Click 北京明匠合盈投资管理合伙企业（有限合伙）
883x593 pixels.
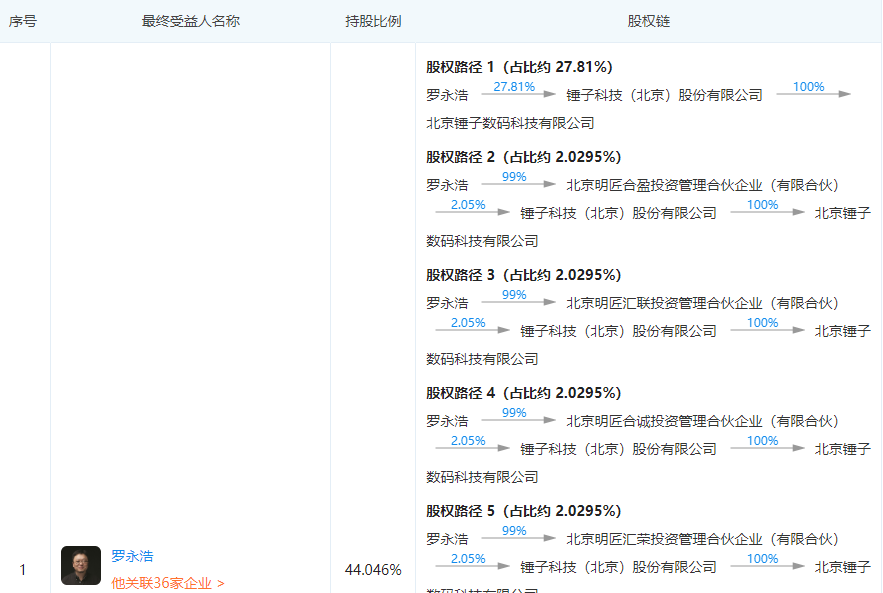[x=702, y=185]
